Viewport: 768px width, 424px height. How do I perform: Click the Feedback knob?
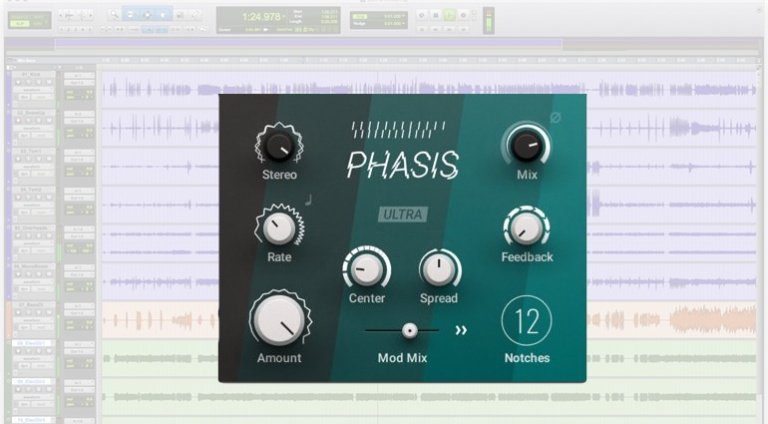[527, 228]
